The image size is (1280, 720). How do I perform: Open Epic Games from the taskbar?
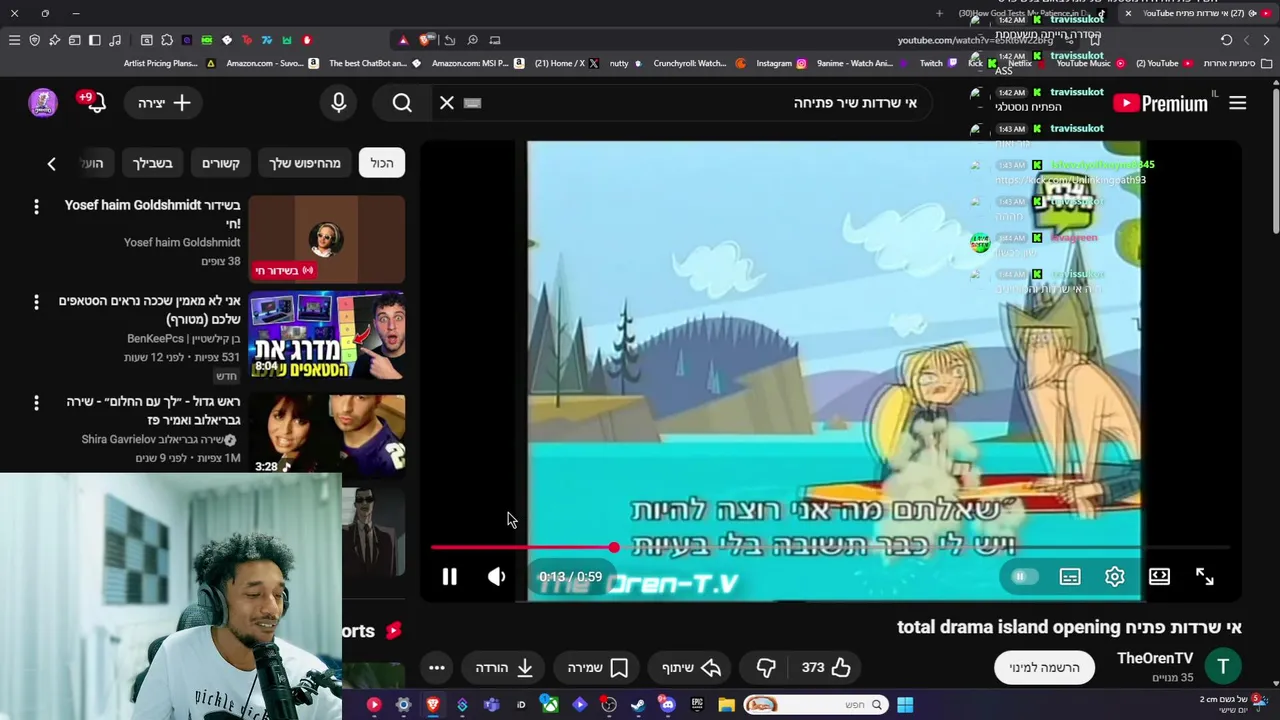click(697, 705)
